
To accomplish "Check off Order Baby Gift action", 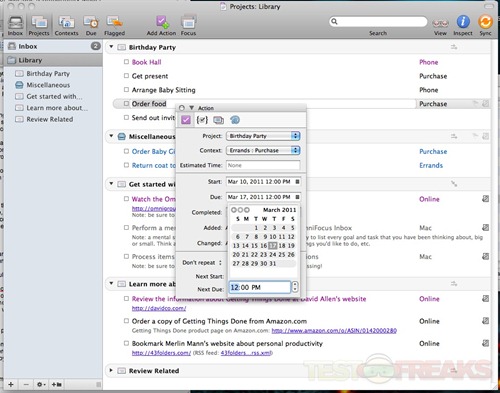I will (126, 151).
